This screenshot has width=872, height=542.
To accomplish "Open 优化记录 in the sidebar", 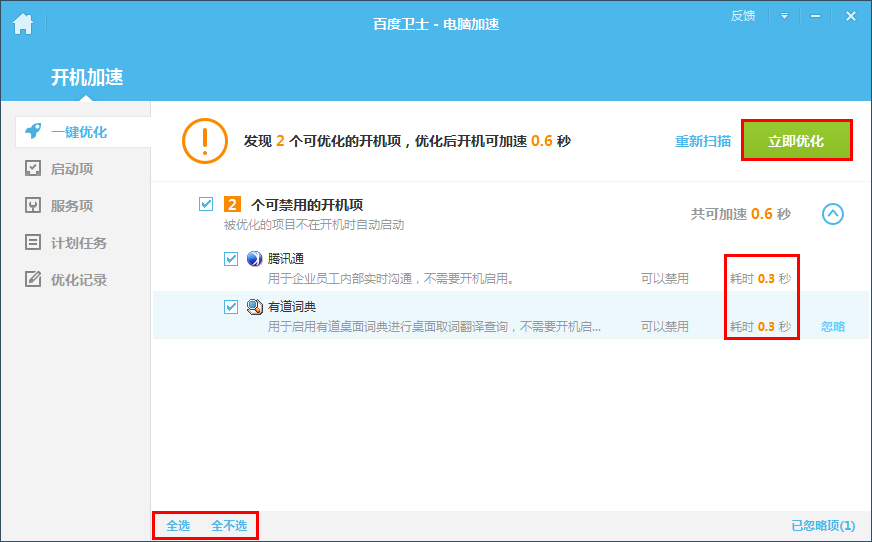I will pyautogui.click(x=78, y=280).
